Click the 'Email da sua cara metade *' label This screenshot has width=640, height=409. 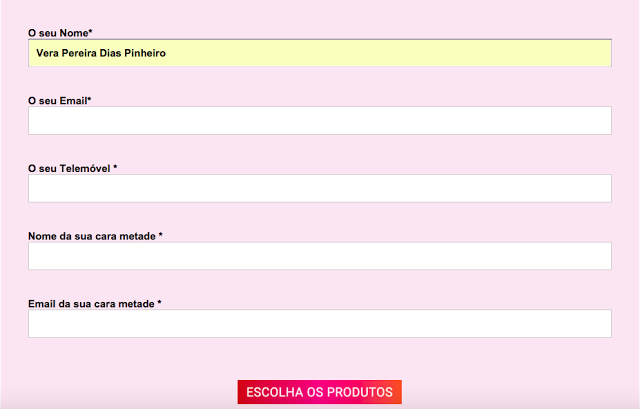(94, 303)
